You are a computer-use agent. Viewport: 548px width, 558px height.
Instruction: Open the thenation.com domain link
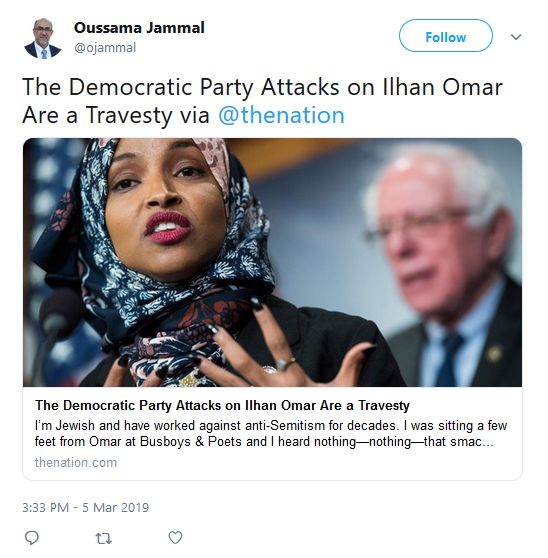coord(76,463)
